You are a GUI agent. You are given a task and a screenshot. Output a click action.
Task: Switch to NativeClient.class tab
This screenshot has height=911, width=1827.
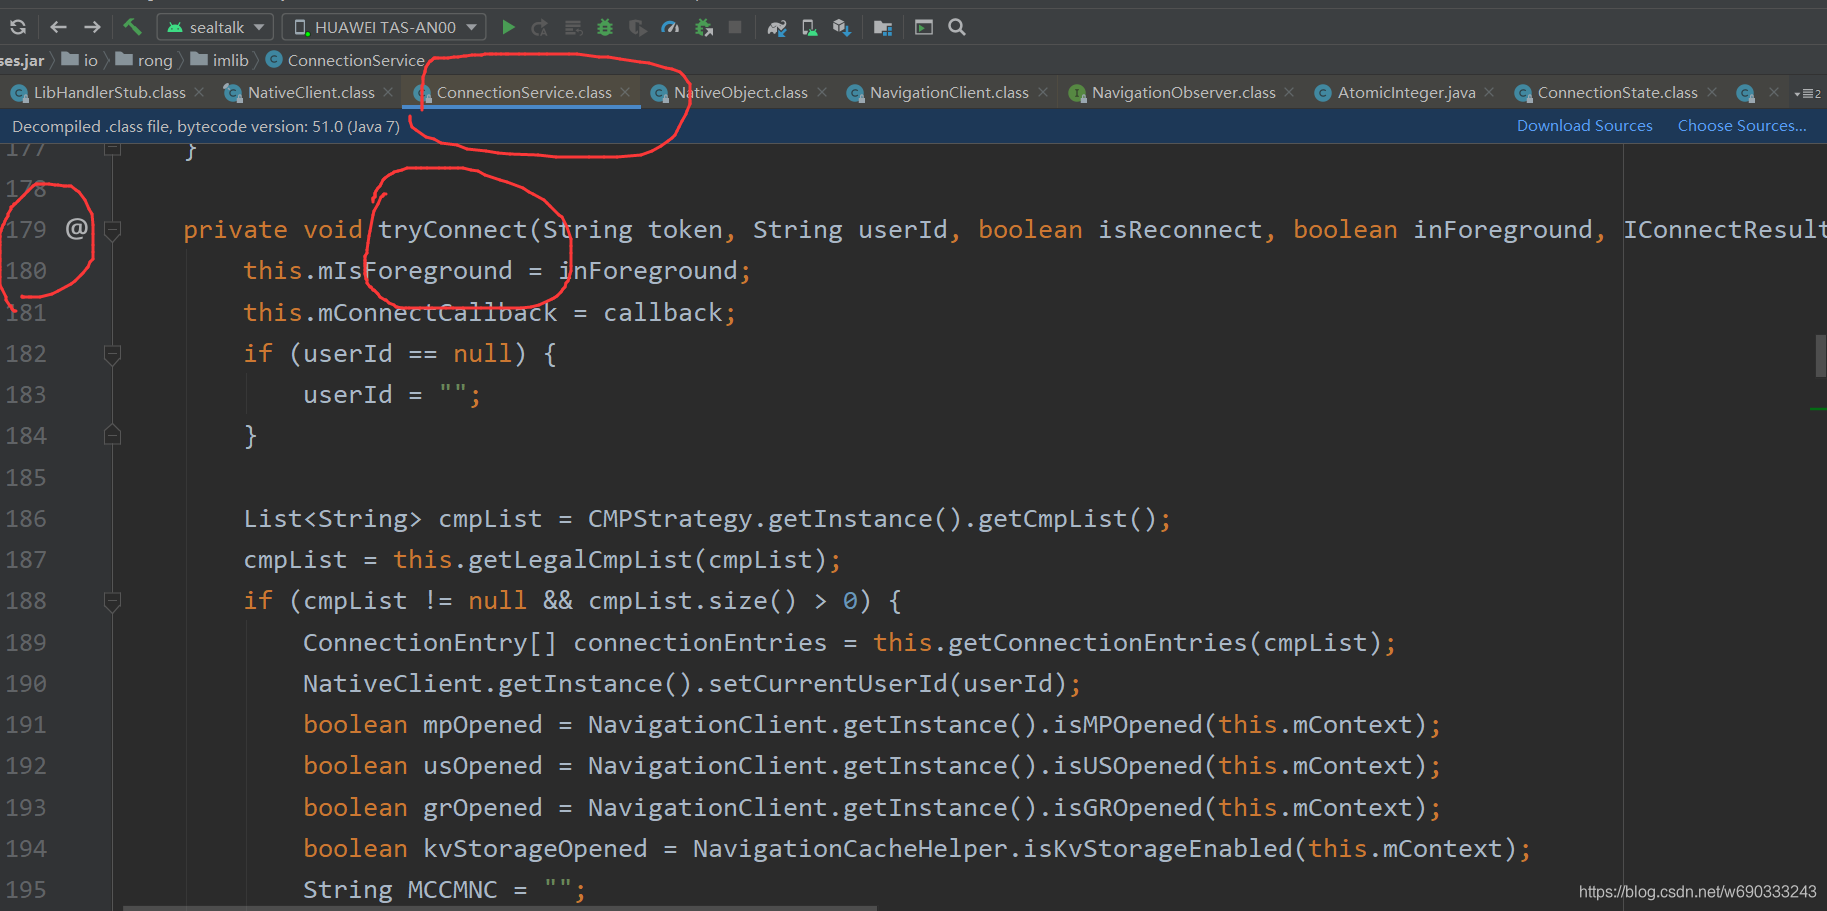(311, 92)
